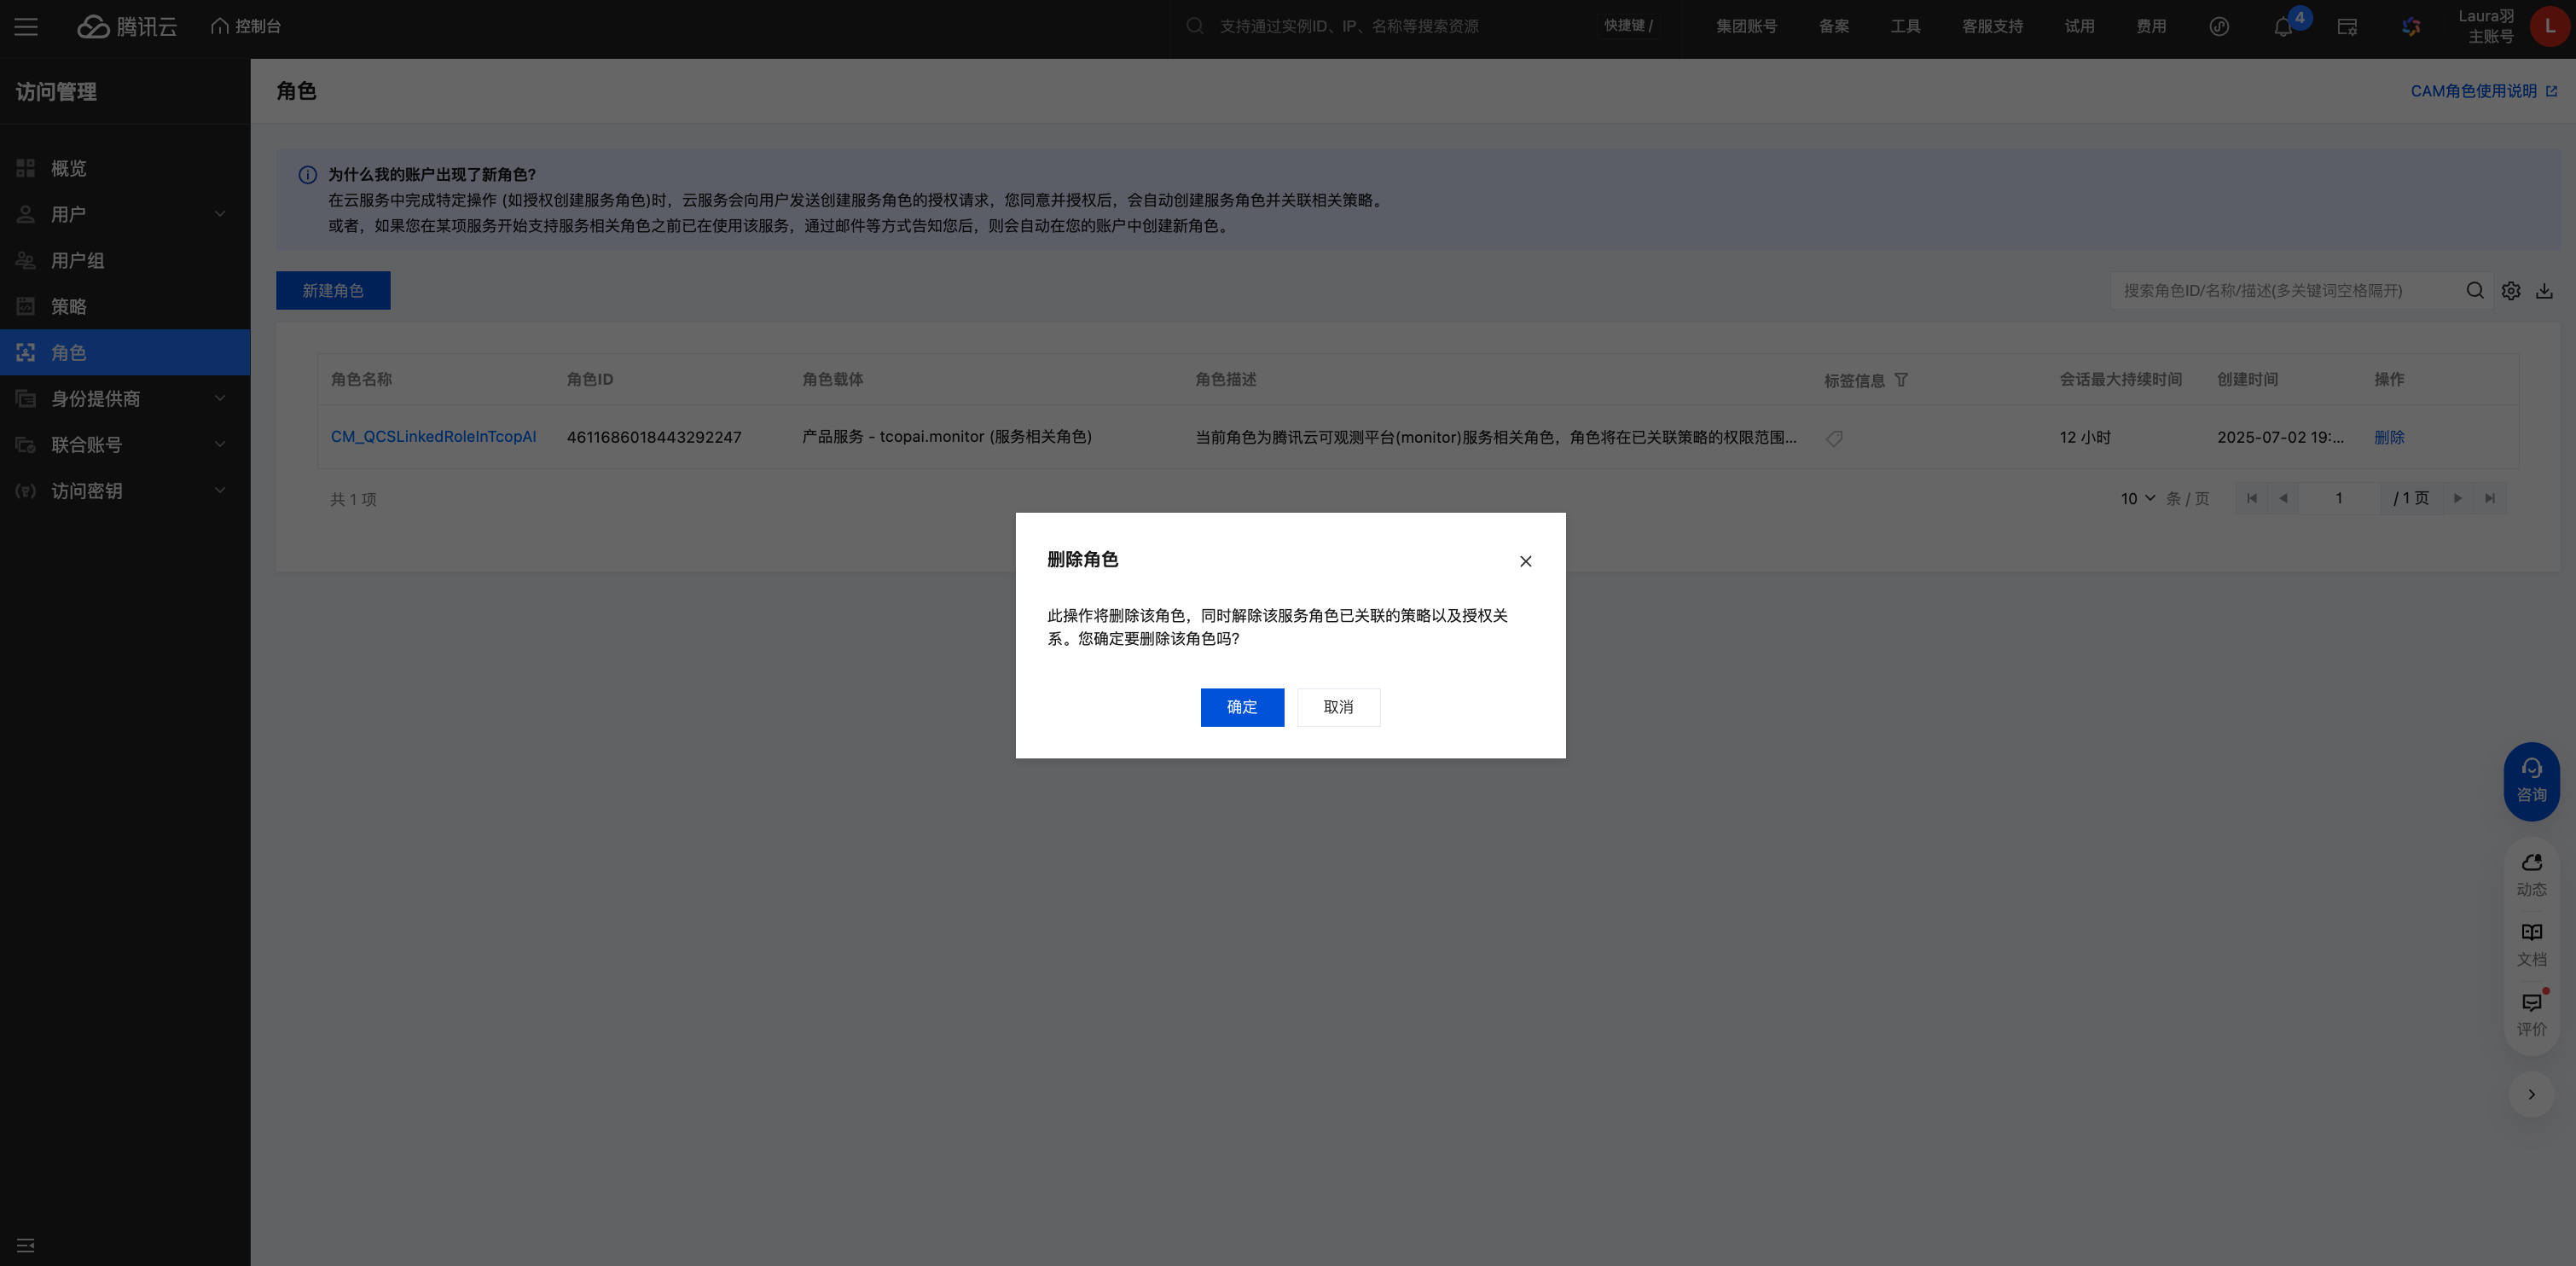
Task: Filter 标签信息 column using funnel icon
Action: pos(1901,380)
